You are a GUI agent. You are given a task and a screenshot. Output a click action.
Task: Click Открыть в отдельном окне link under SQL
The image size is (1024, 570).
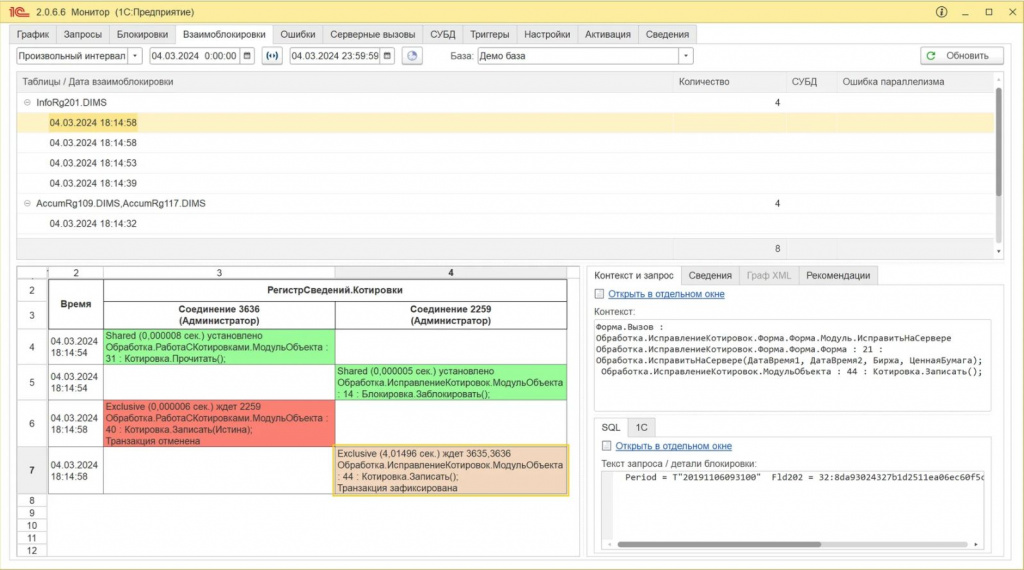(673, 446)
